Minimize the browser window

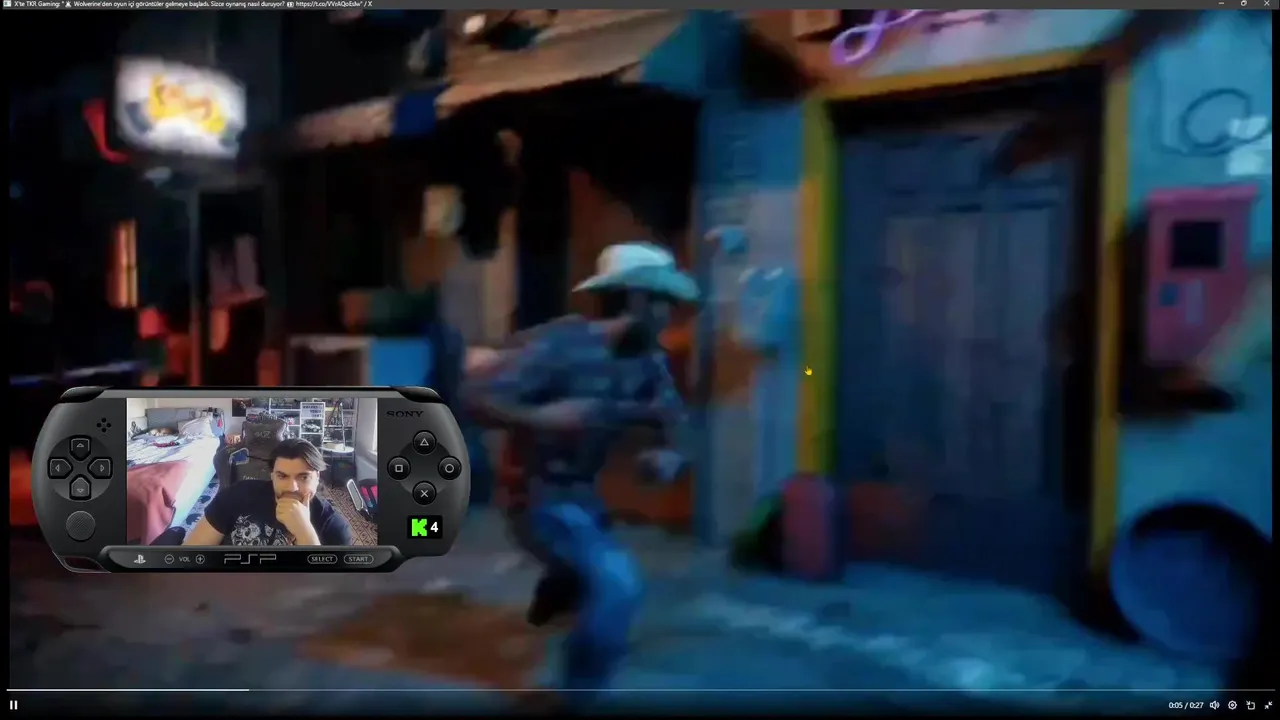tap(1221, 4)
